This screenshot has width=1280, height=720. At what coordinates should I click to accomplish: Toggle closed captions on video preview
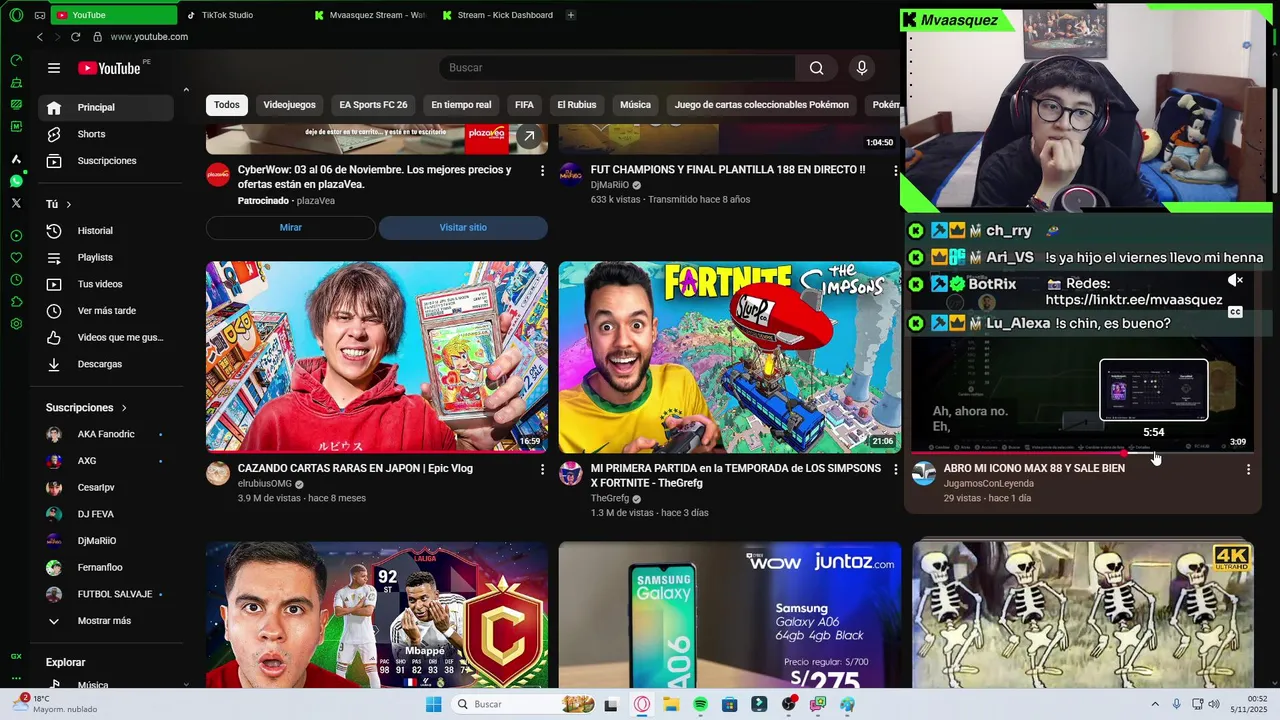[1235, 312]
